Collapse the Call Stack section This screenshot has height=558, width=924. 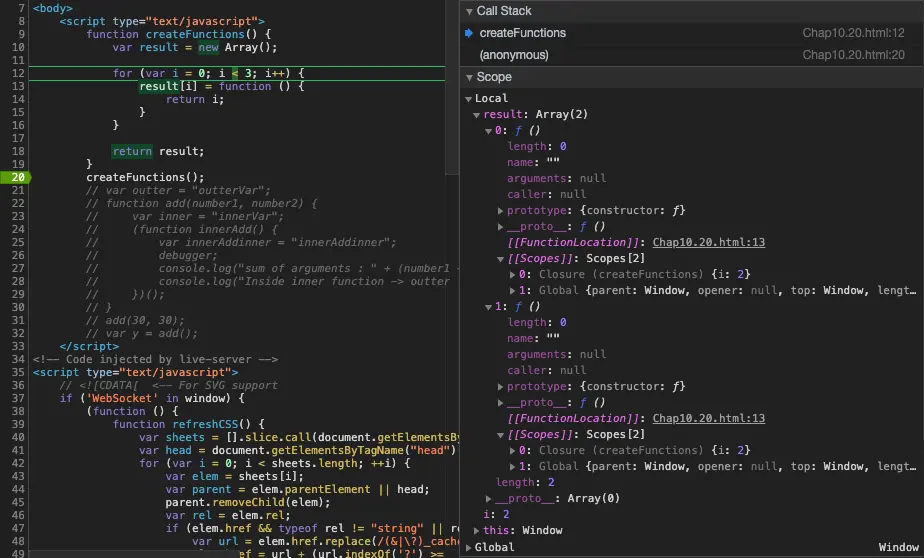470,11
